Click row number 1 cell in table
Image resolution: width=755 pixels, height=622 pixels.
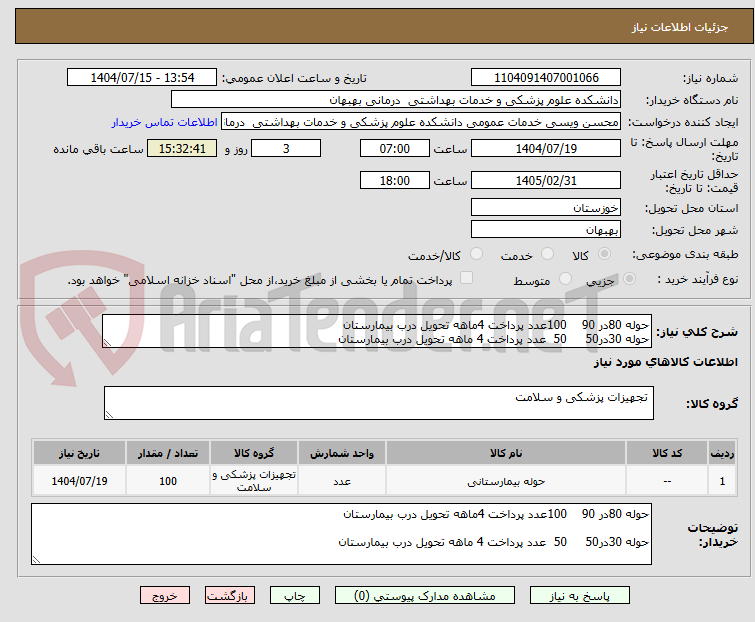722,481
